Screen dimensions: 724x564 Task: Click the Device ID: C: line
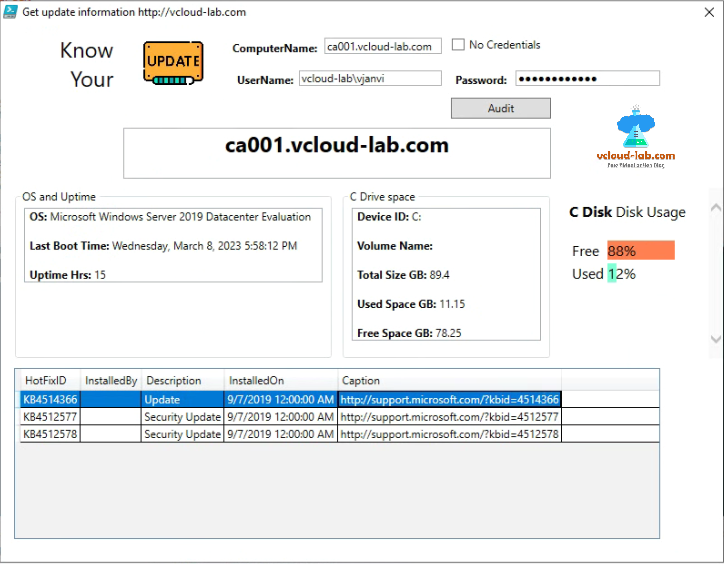pos(389,217)
